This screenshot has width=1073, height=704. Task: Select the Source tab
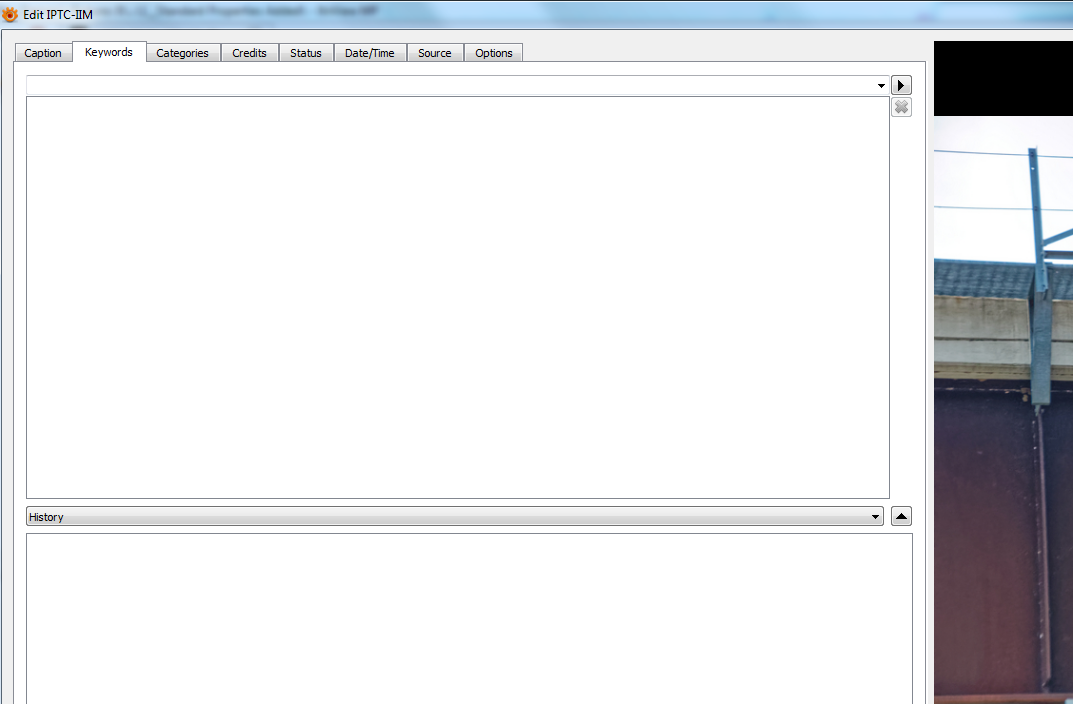[435, 53]
